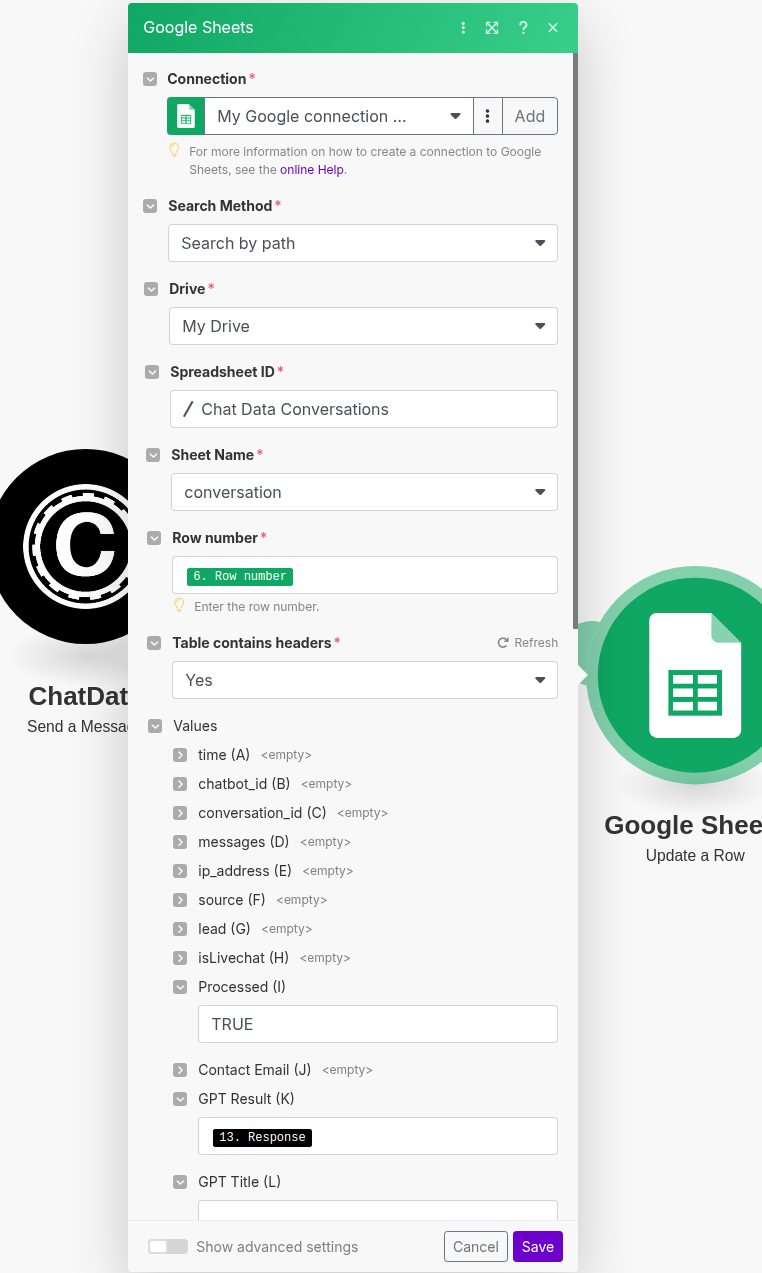Expand the messages (D) value field
Screen dimensions: 762x1273
pos(180,842)
